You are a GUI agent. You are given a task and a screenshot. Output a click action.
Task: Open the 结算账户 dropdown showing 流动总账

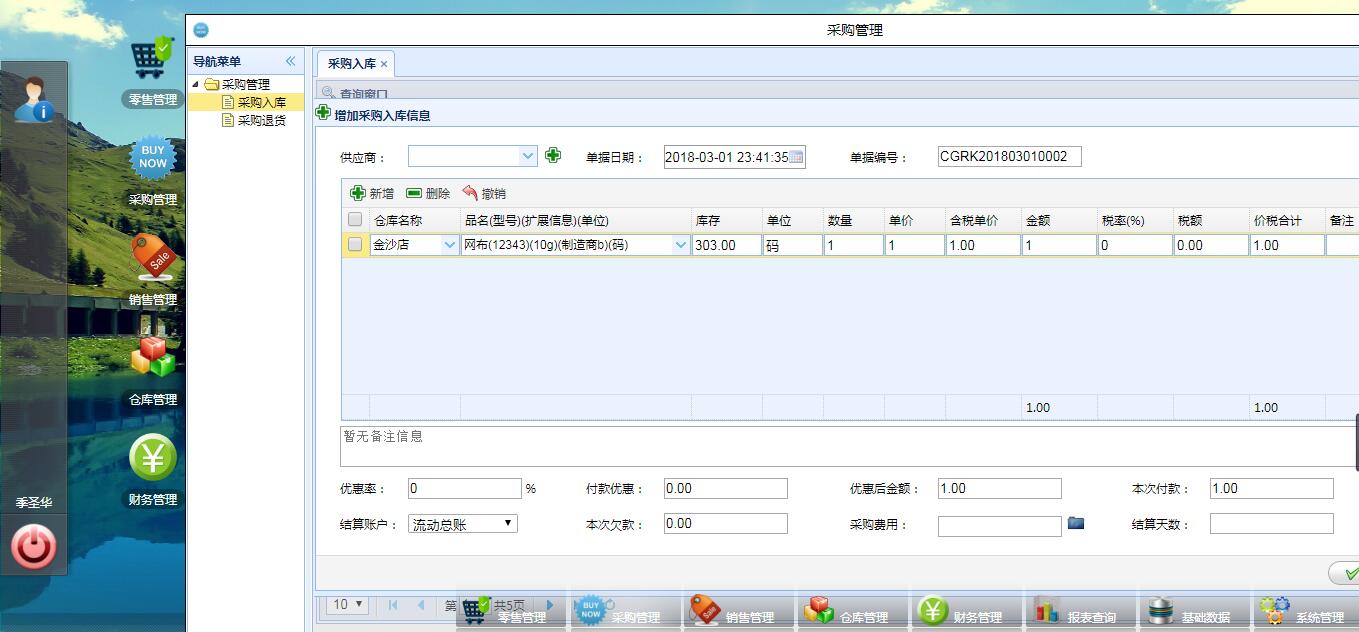(463, 523)
